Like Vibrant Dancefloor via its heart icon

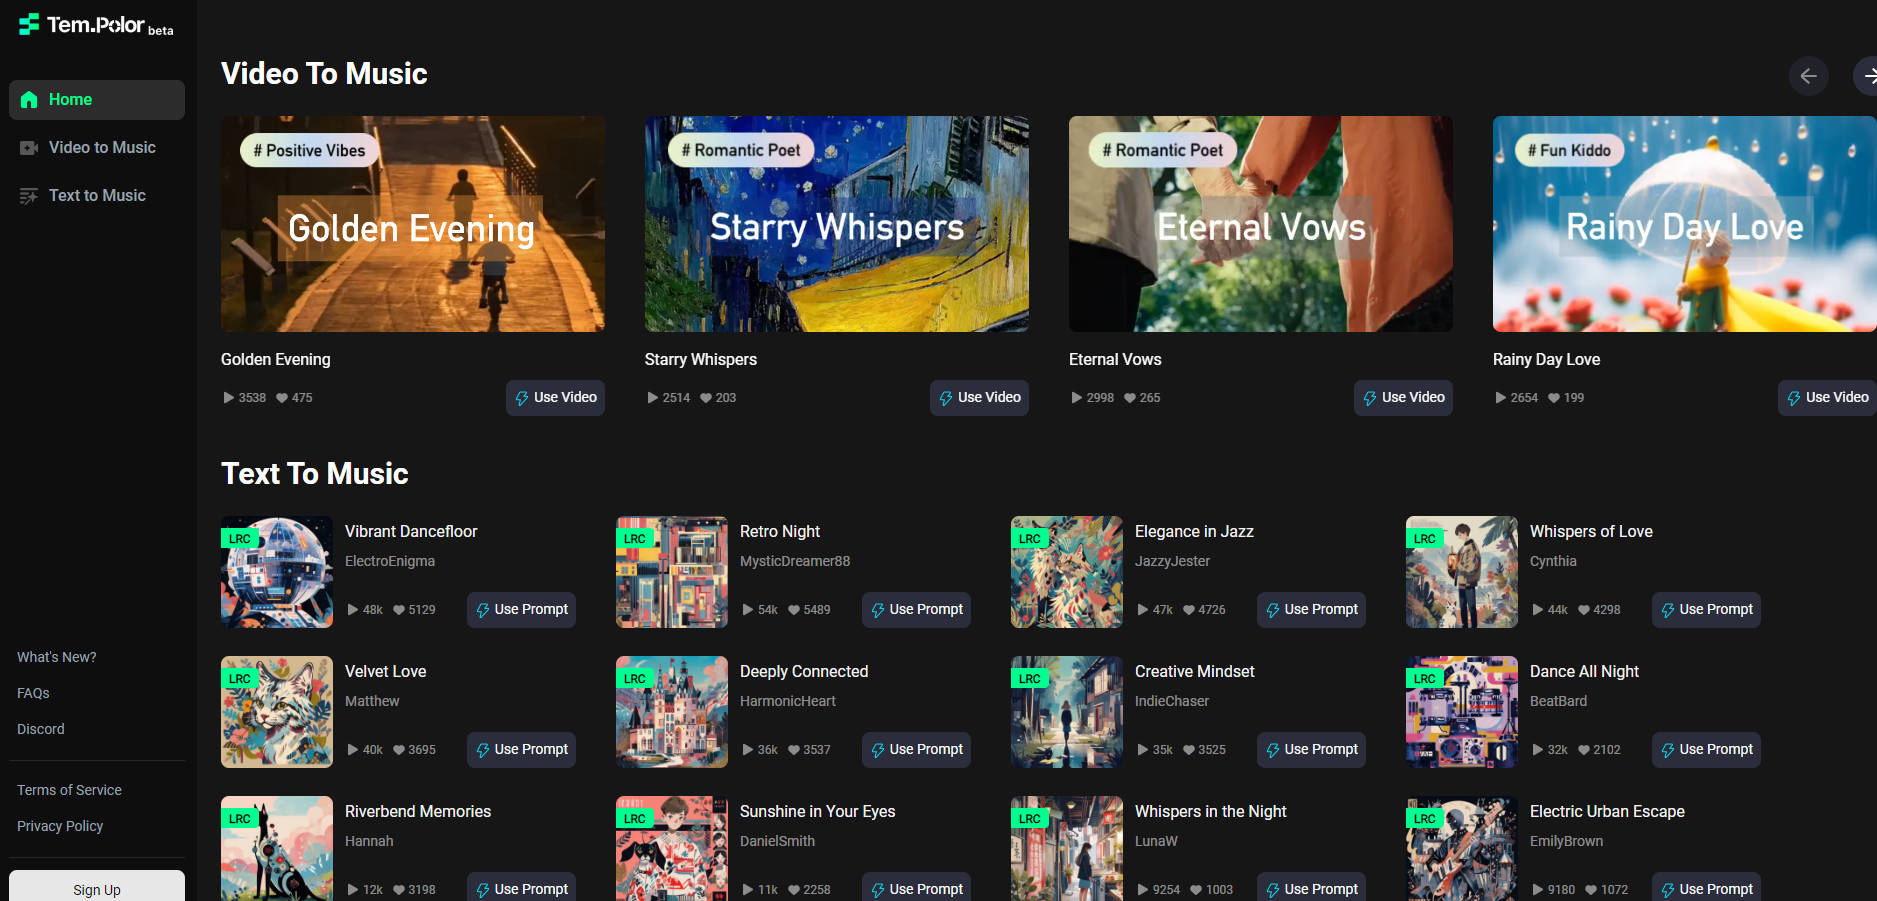pyautogui.click(x=399, y=609)
